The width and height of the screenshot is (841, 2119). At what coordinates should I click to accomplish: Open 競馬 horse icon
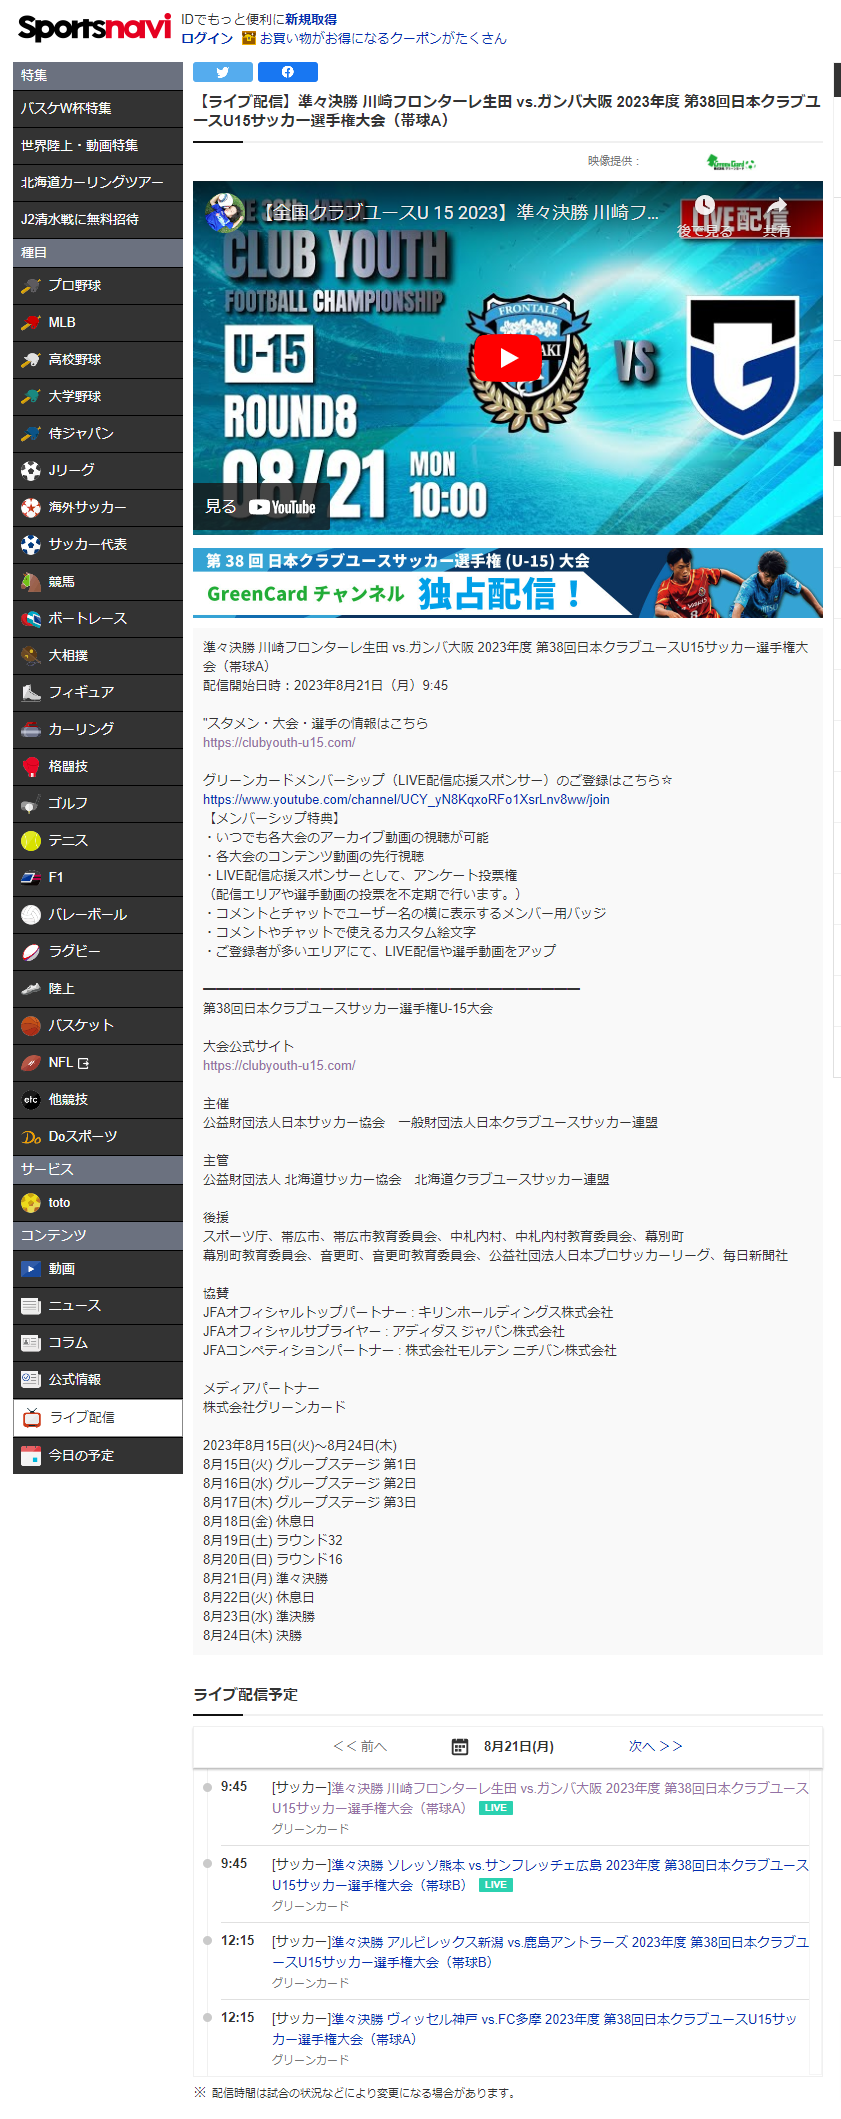(31, 582)
